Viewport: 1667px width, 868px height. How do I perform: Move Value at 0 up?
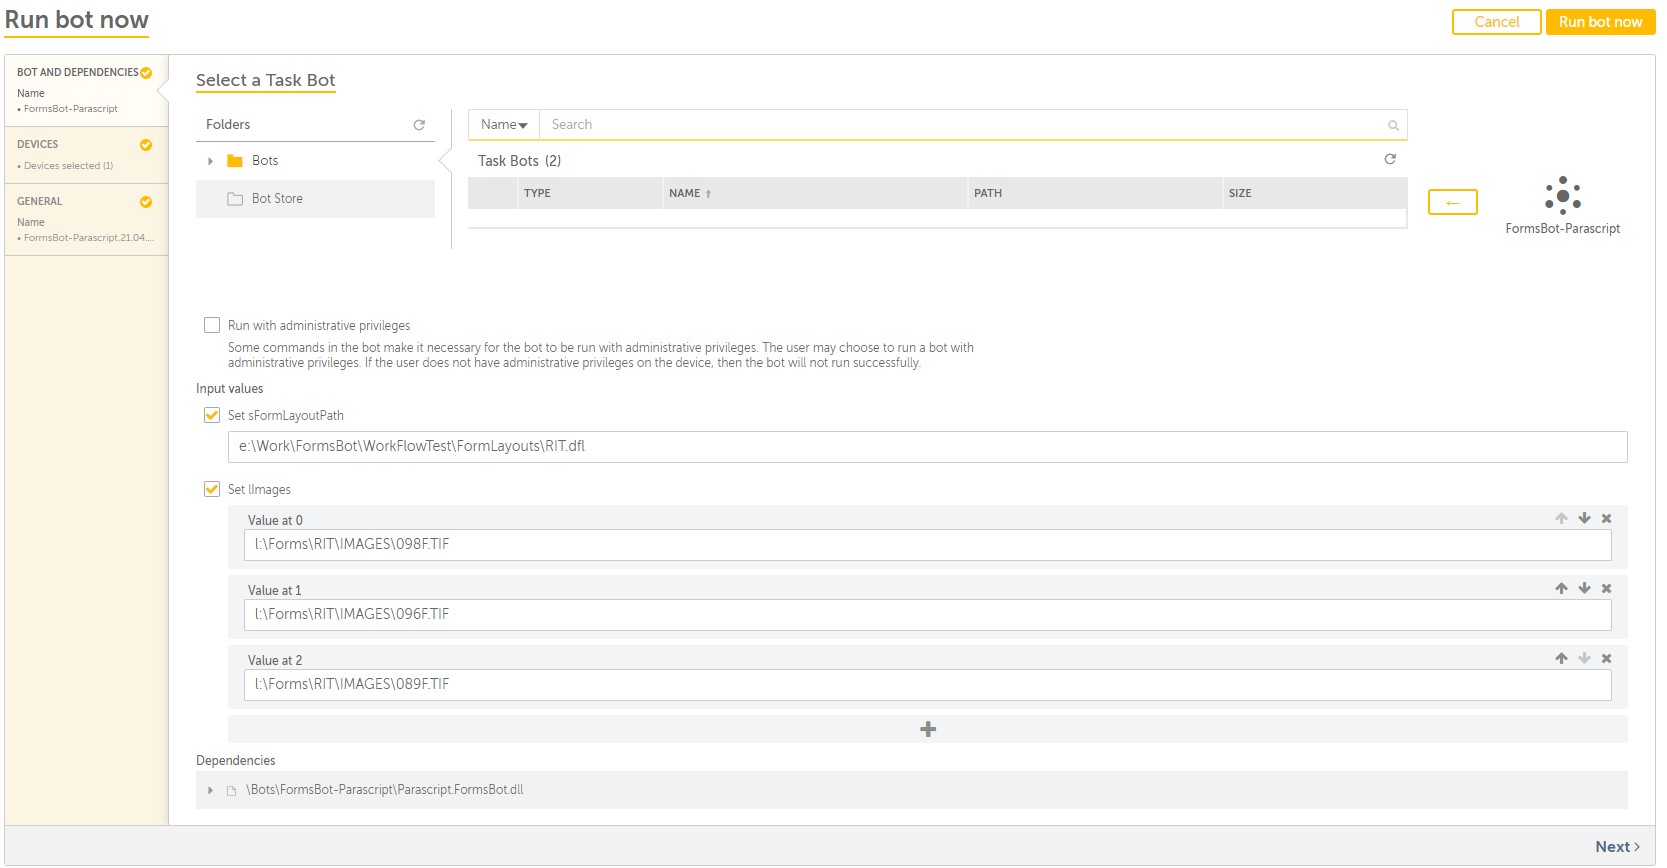pos(1561,518)
